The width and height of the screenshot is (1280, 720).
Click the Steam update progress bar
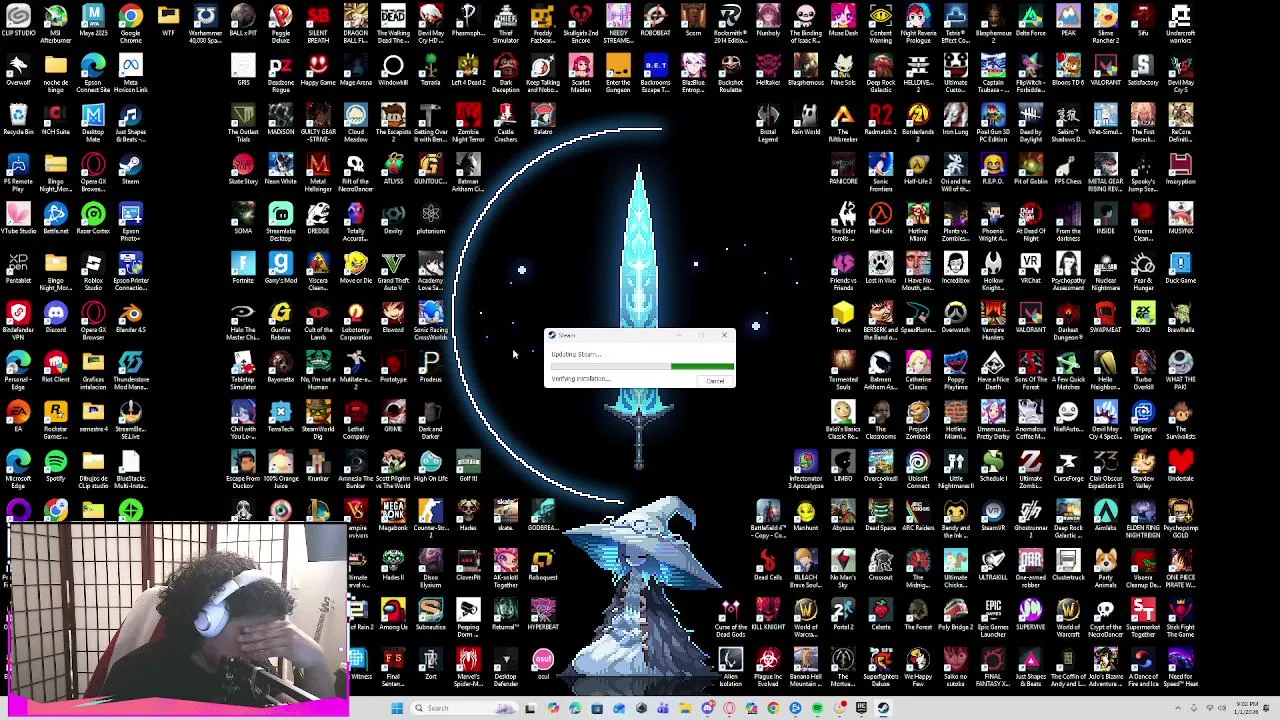(x=641, y=367)
